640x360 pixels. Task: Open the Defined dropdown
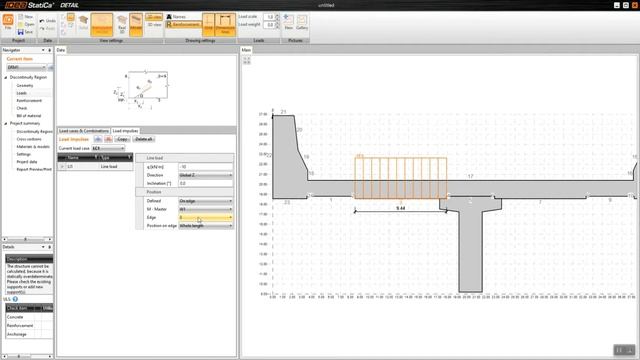pyautogui.click(x=205, y=201)
